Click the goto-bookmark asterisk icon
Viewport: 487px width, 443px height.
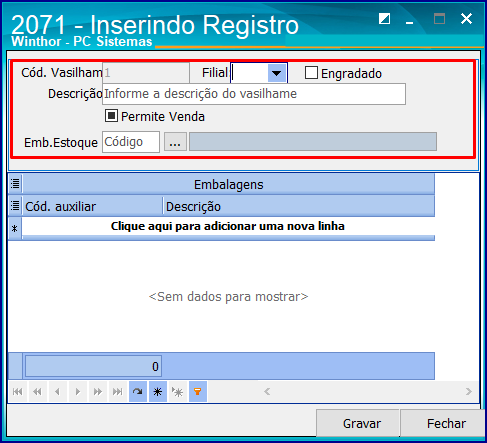(x=178, y=391)
